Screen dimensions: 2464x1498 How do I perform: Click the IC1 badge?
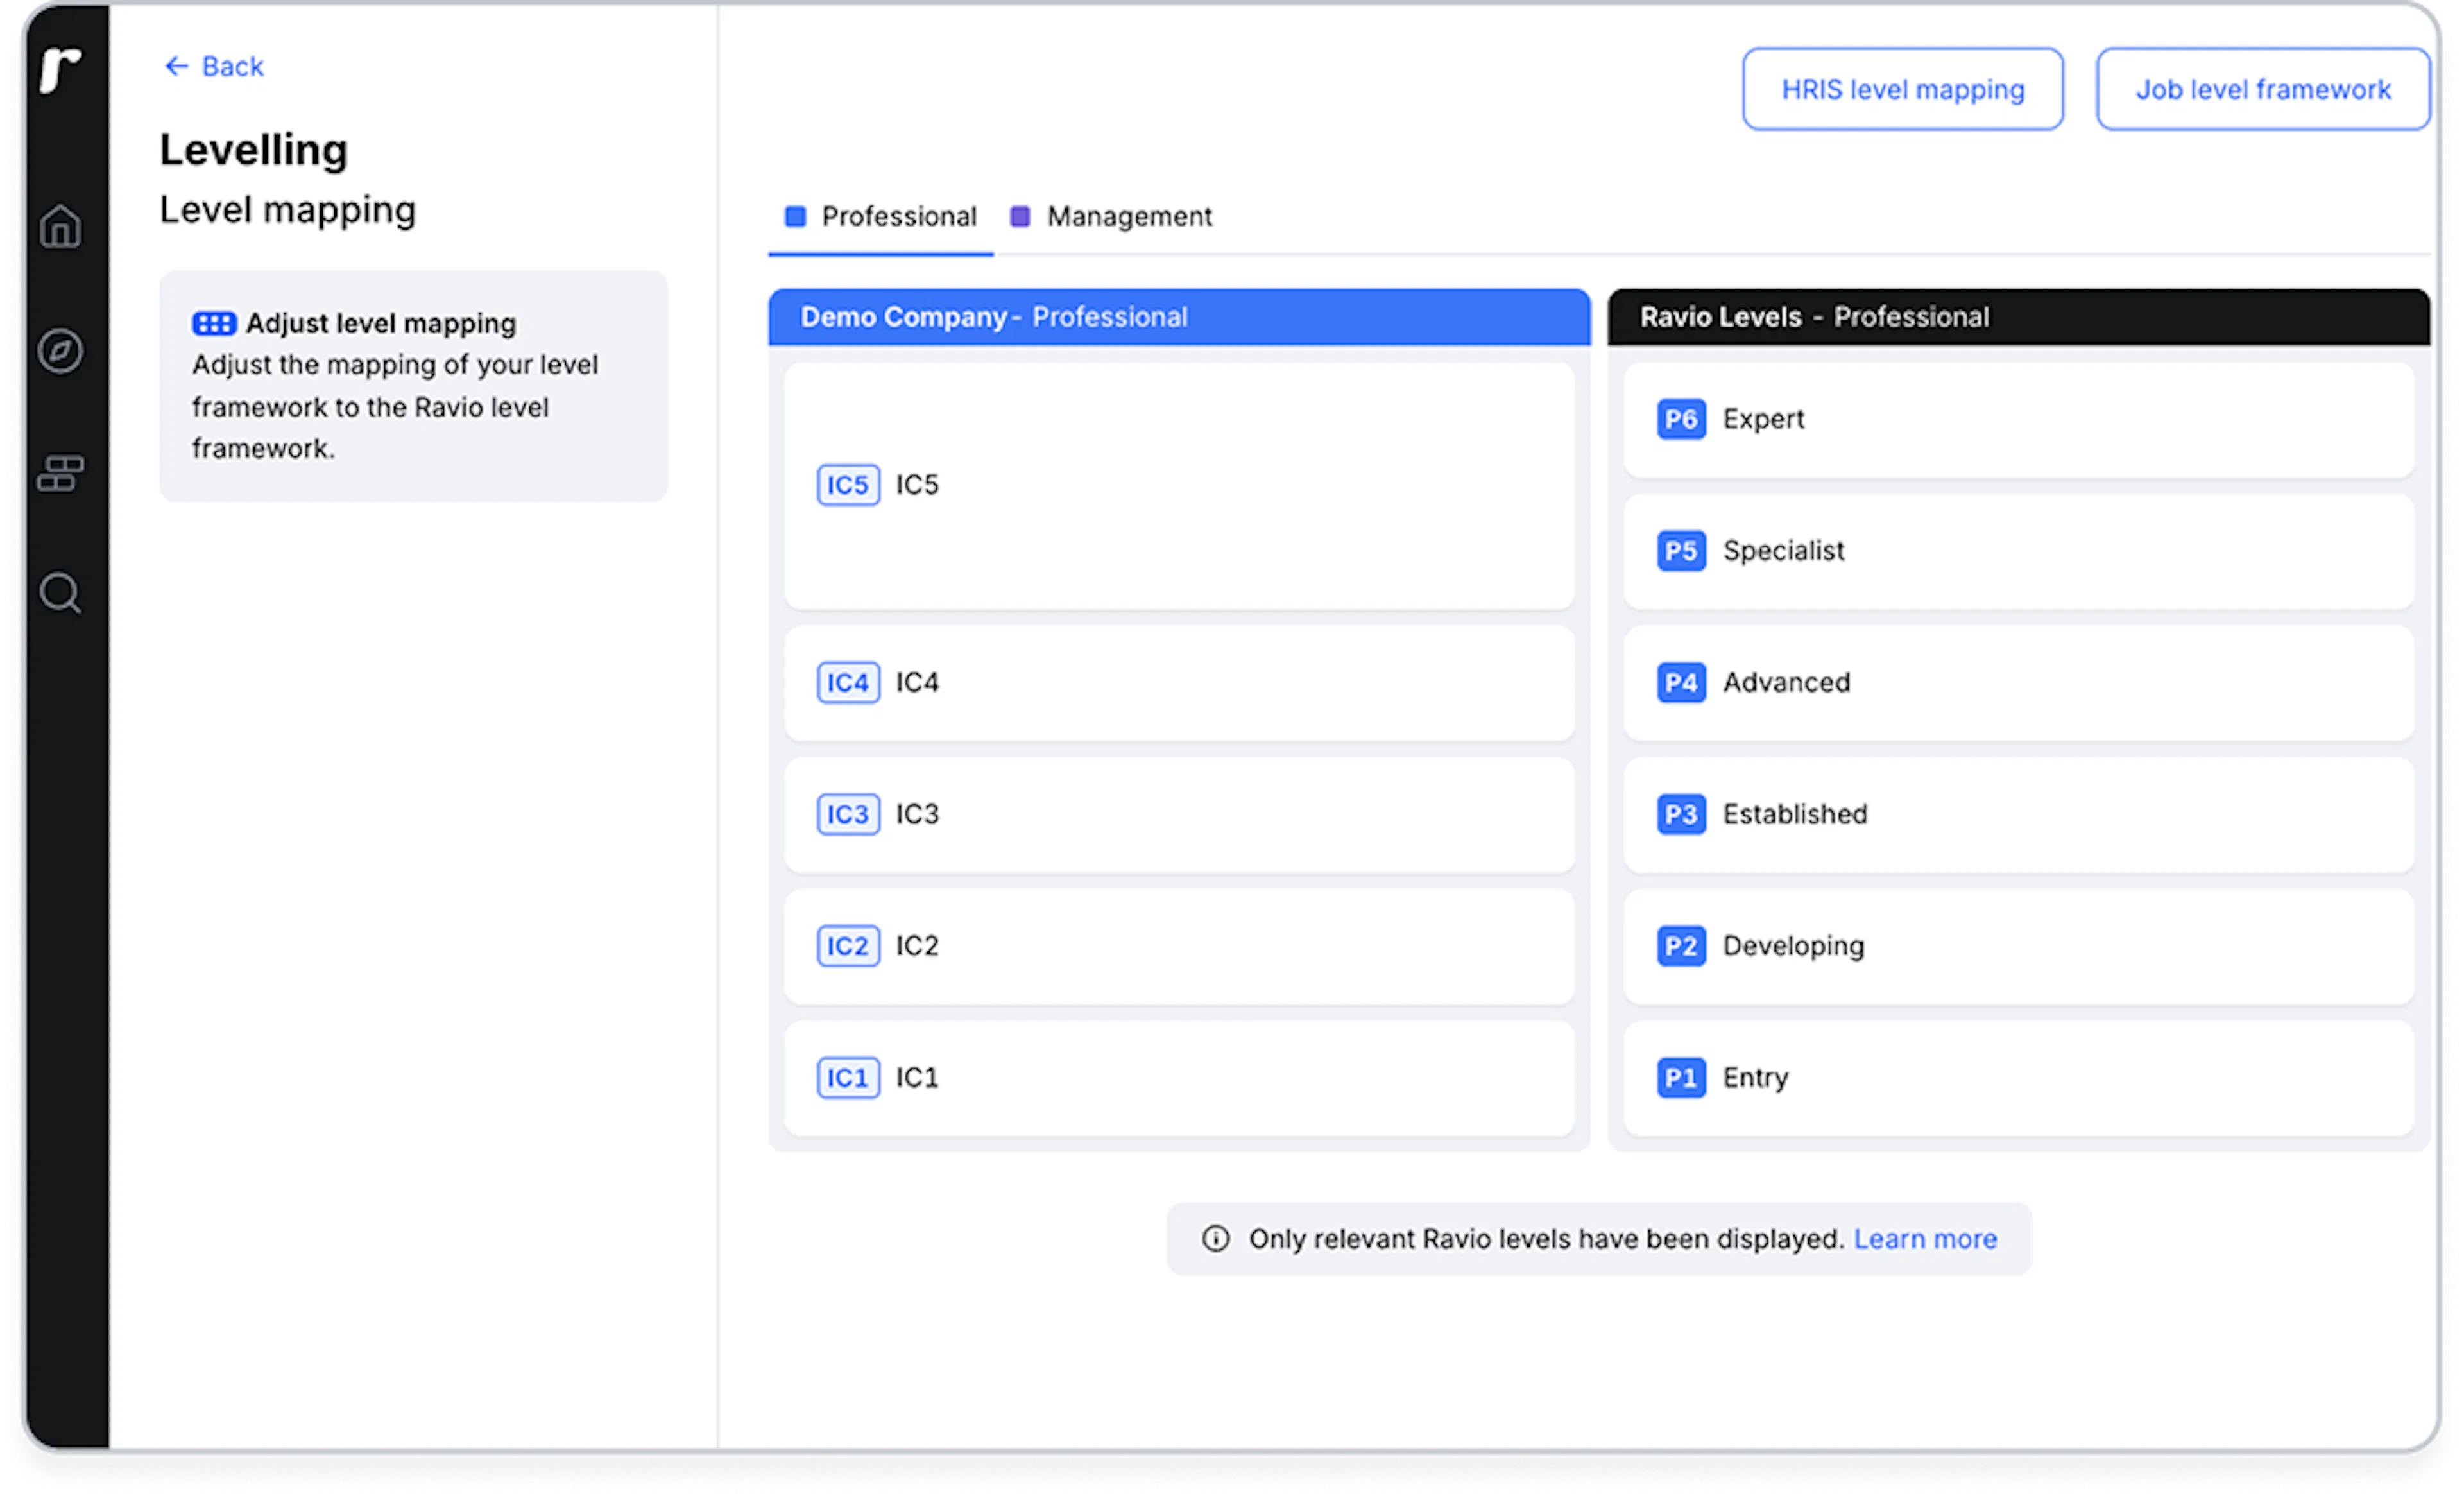(848, 1078)
